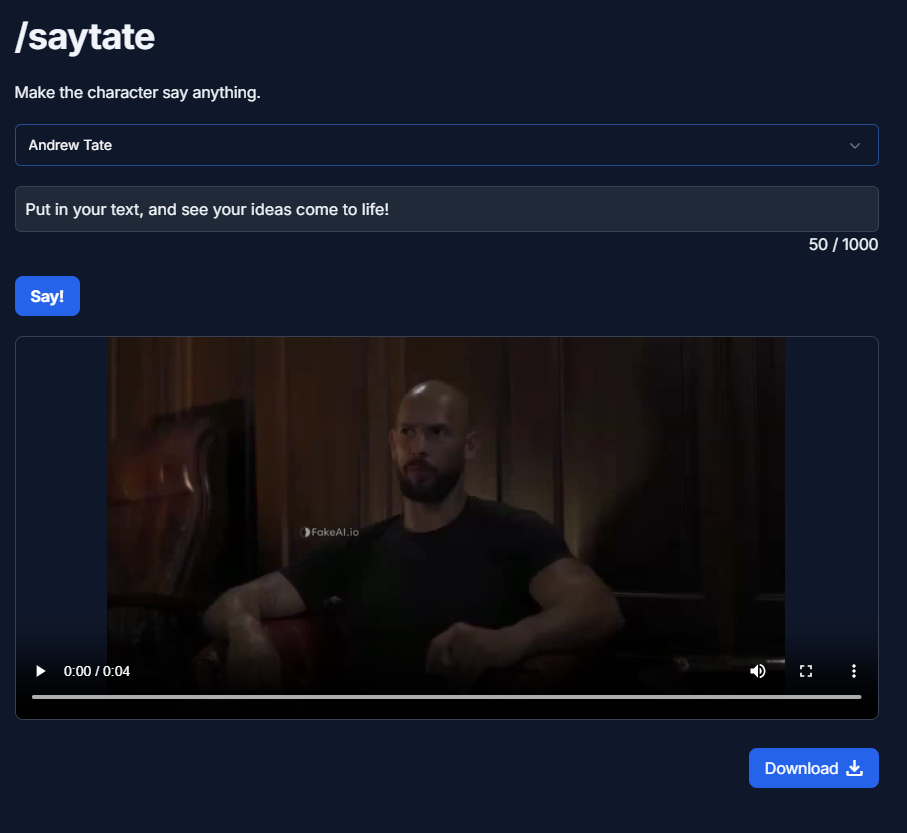Click the 50 / 1000 character counter

pyautogui.click(x=843, y=245)
